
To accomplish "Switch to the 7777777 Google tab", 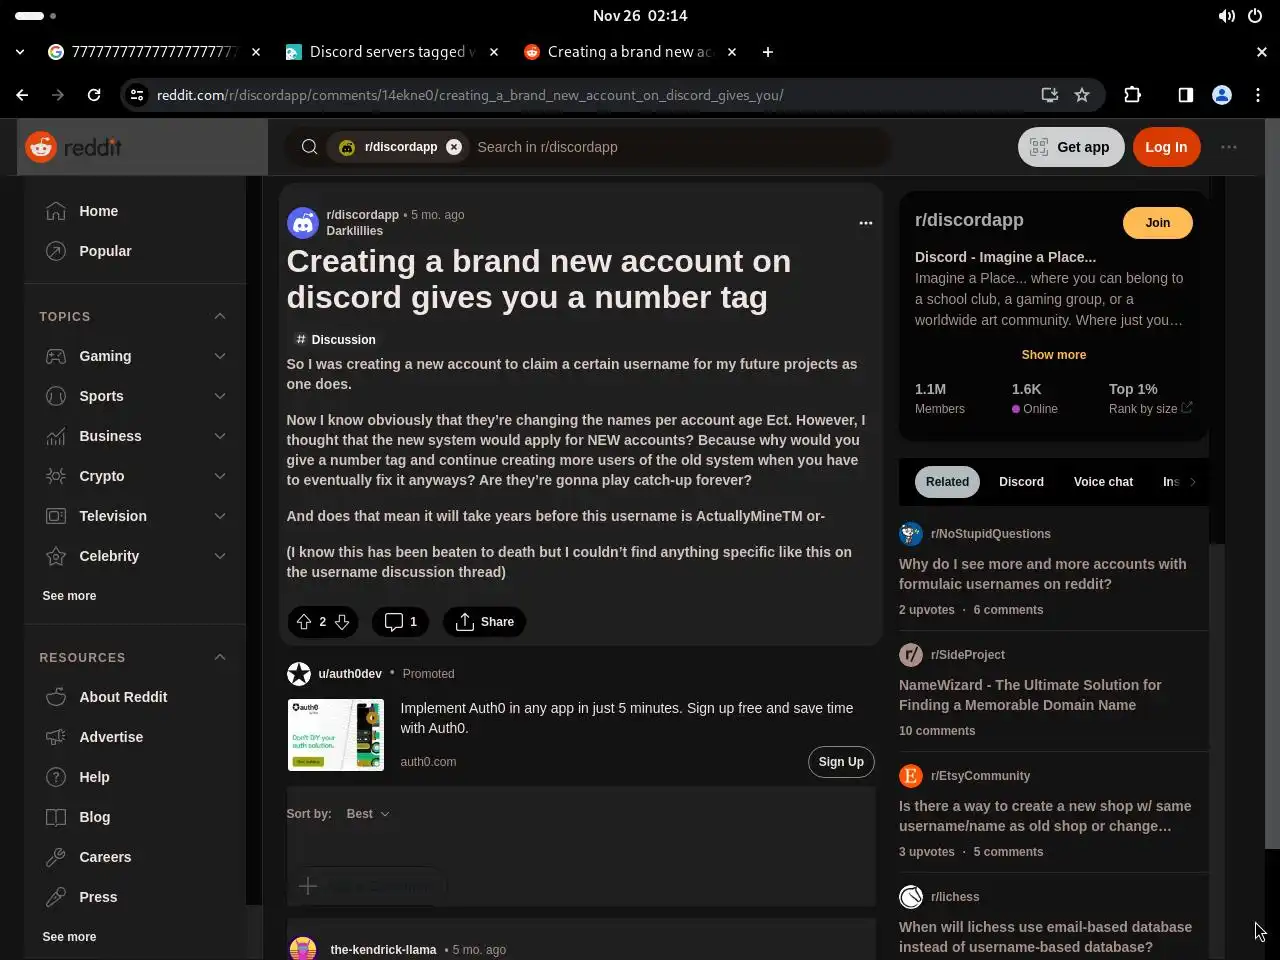I will [x=155, y=52].
